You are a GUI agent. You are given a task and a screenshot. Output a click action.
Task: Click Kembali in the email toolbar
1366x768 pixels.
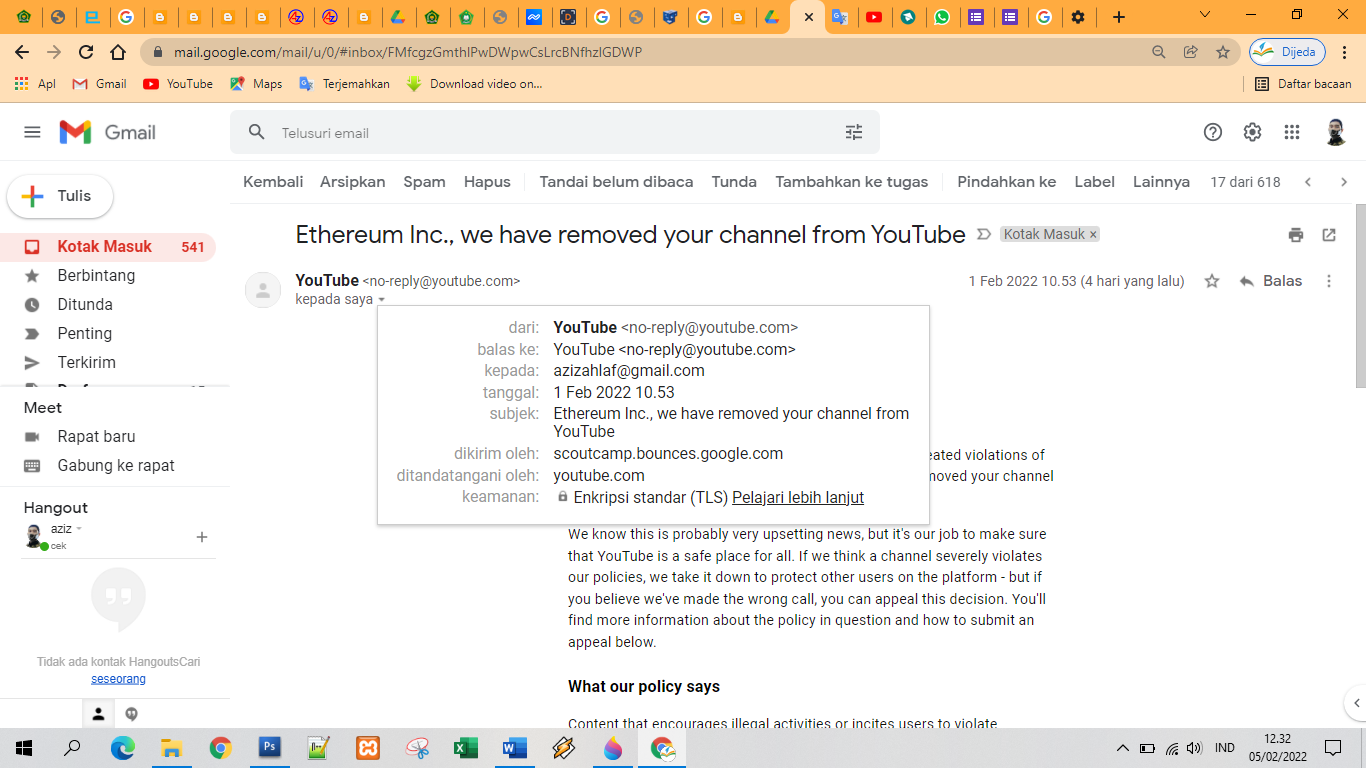pyautogui.click(x=273, y=182)
